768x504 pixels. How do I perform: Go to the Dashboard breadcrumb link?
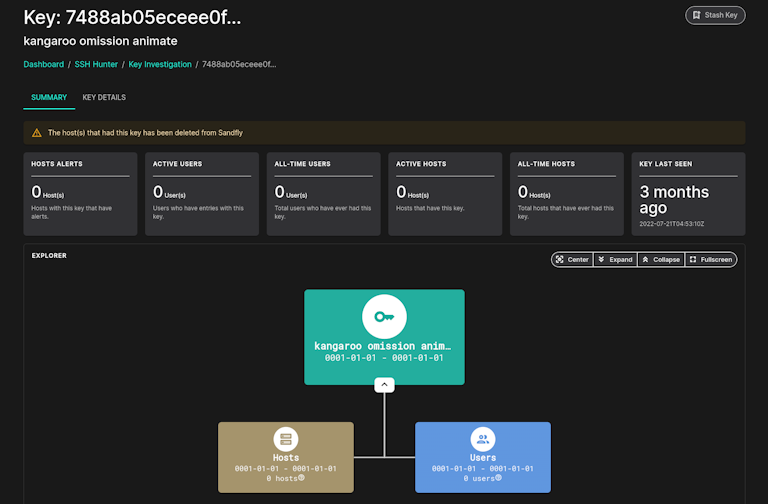(44, 64)
